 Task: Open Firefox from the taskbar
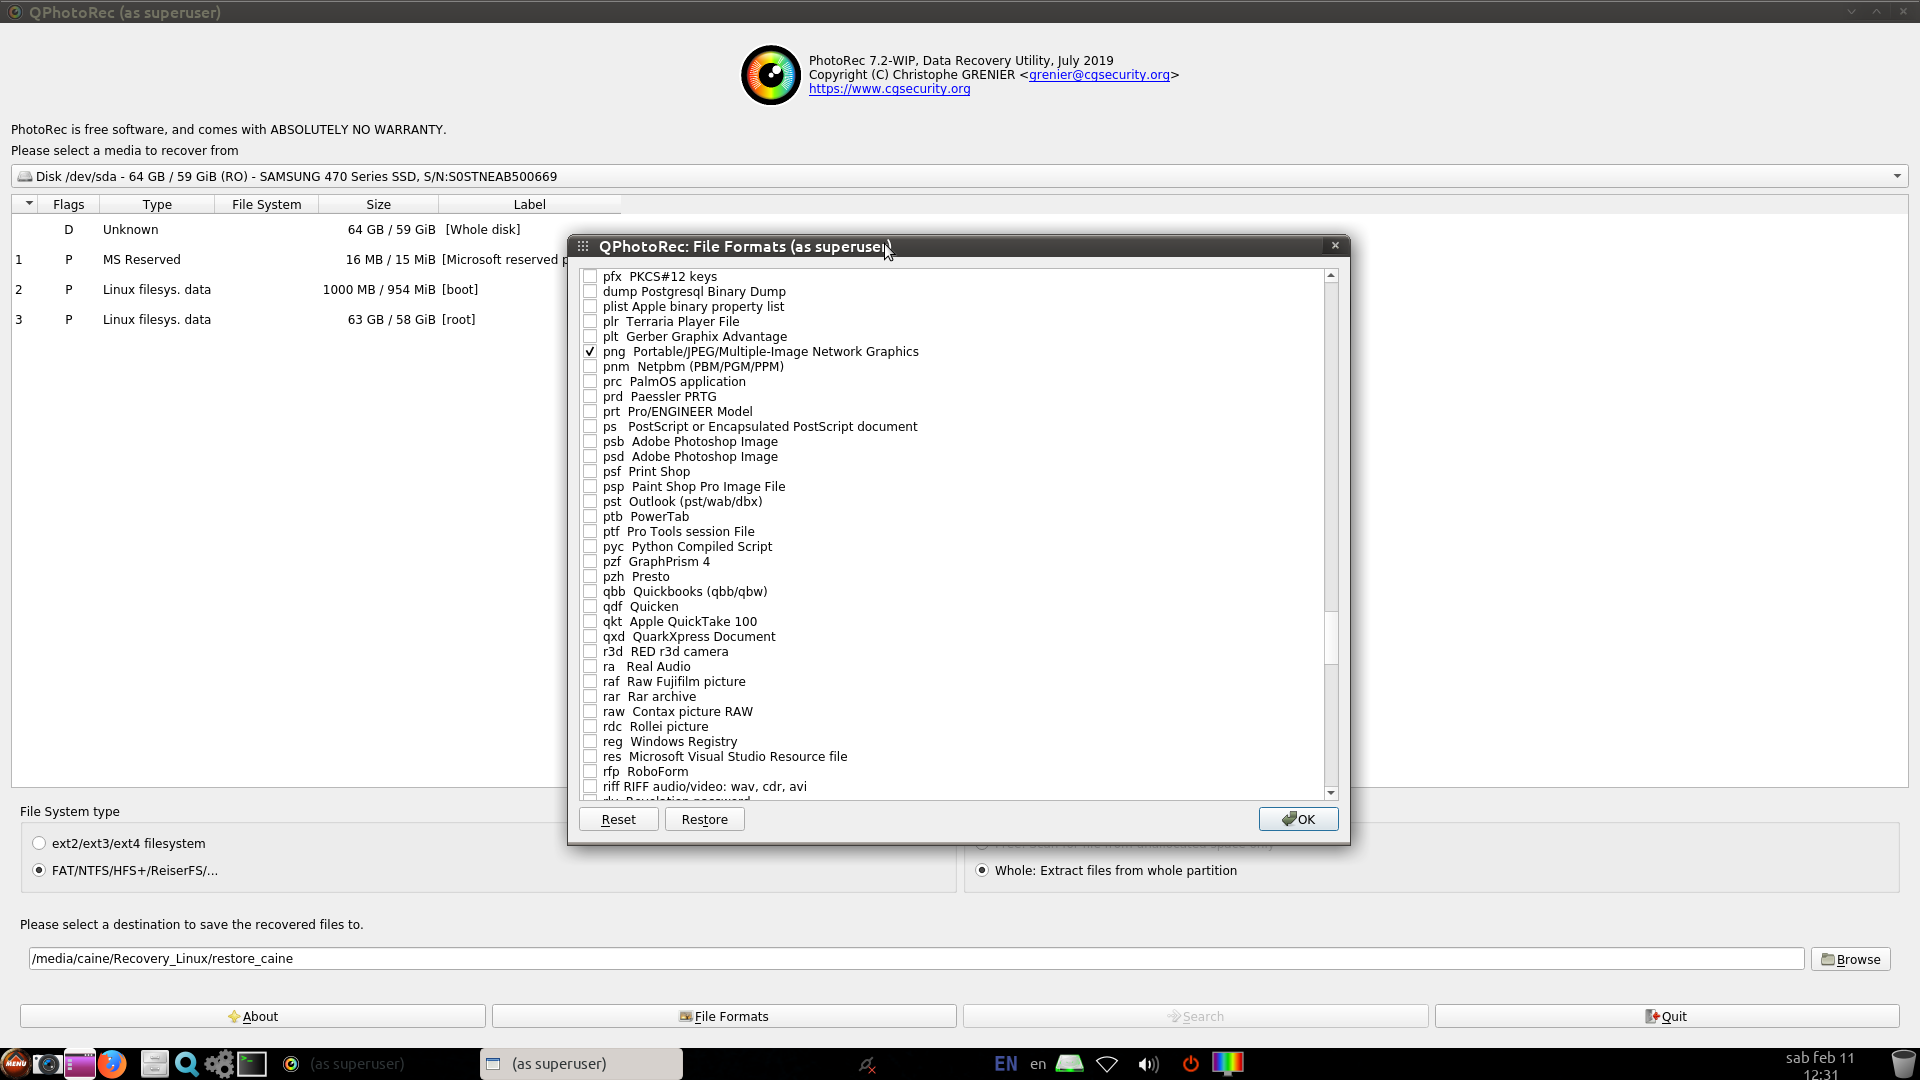(112, 1063)
